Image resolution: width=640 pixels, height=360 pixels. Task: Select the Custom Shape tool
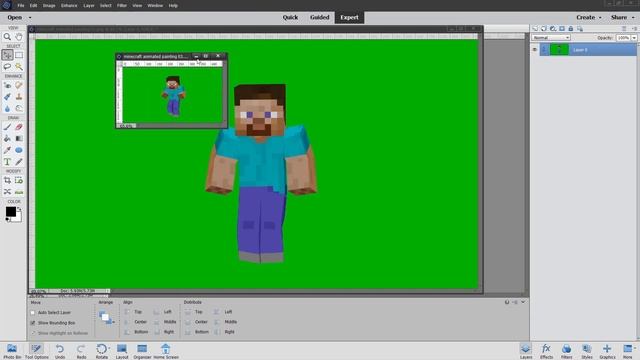19,150
